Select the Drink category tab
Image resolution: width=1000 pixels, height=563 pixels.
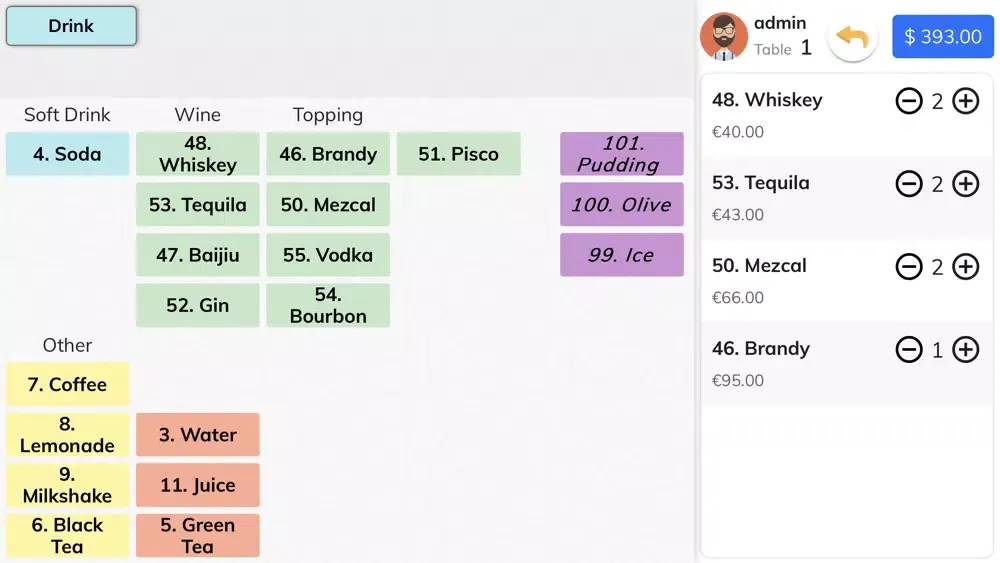click(71, 26)
